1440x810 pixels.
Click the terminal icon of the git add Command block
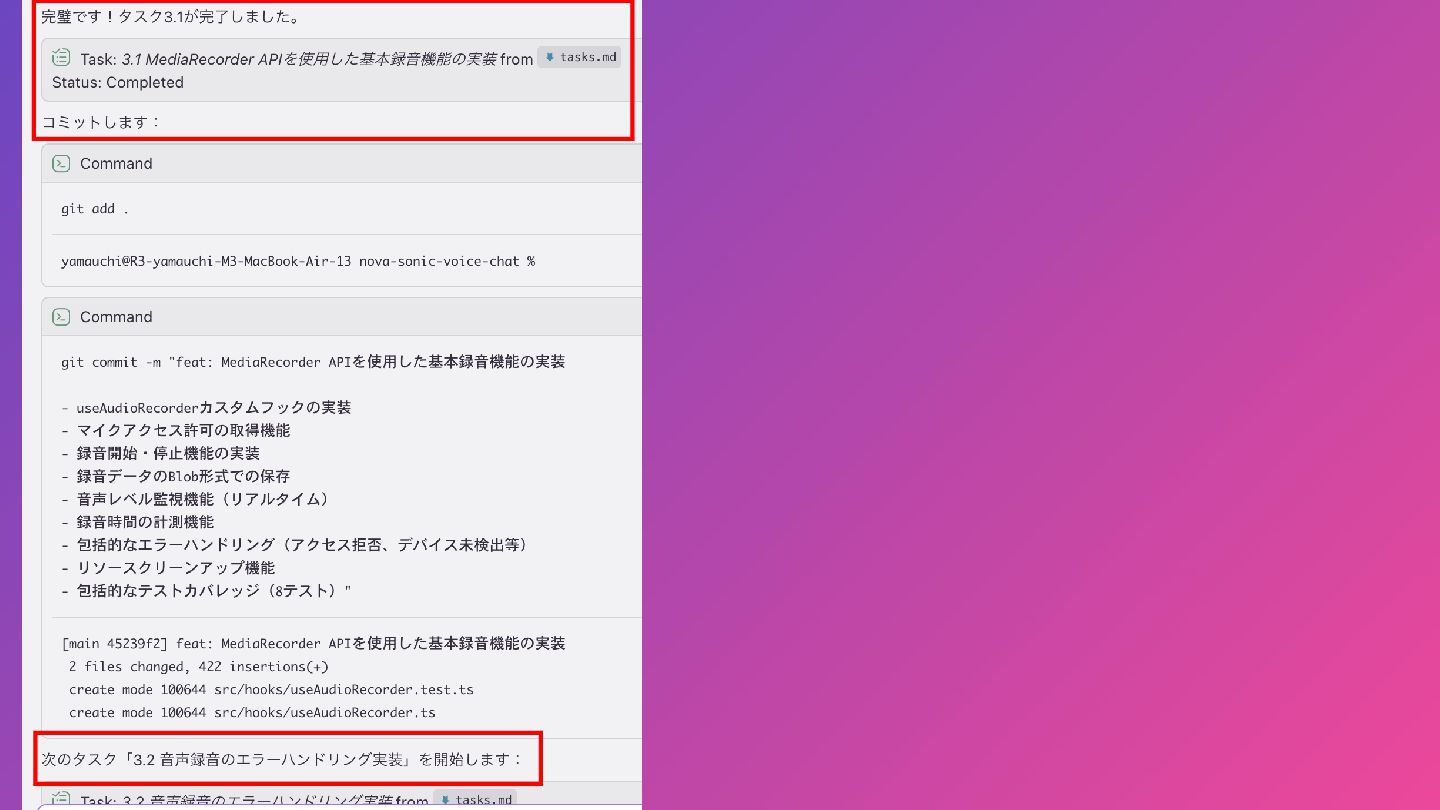click(x=61, y=164)
